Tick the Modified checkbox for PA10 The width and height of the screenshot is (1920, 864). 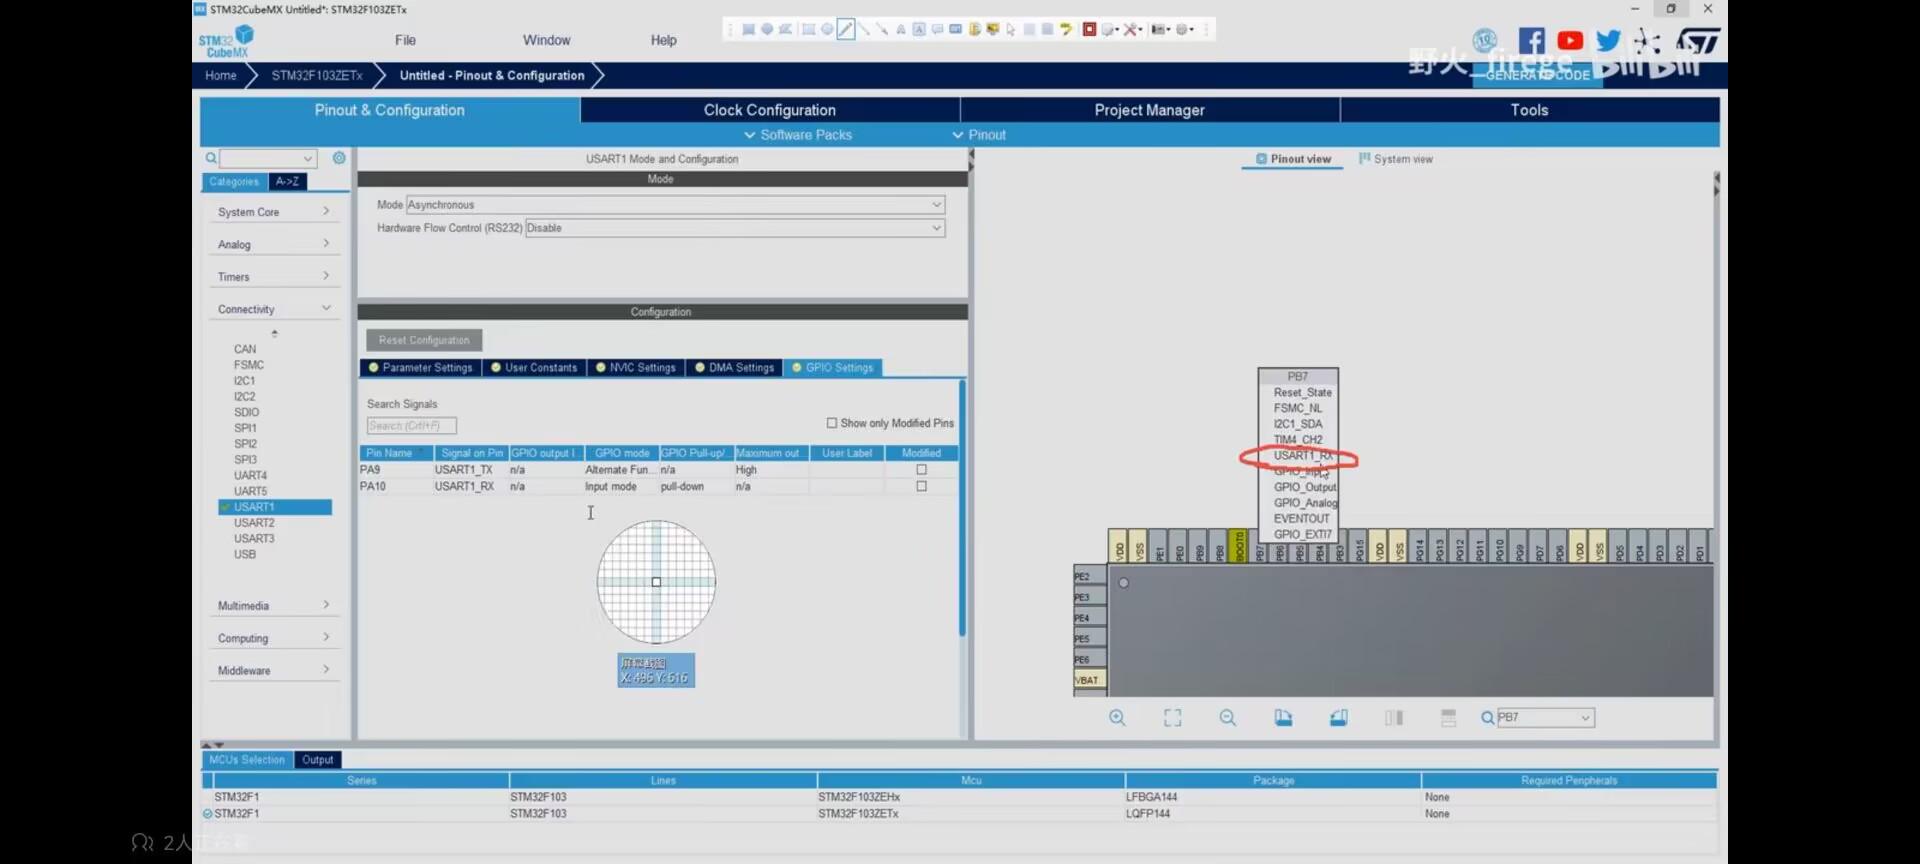tap(921, 486)
